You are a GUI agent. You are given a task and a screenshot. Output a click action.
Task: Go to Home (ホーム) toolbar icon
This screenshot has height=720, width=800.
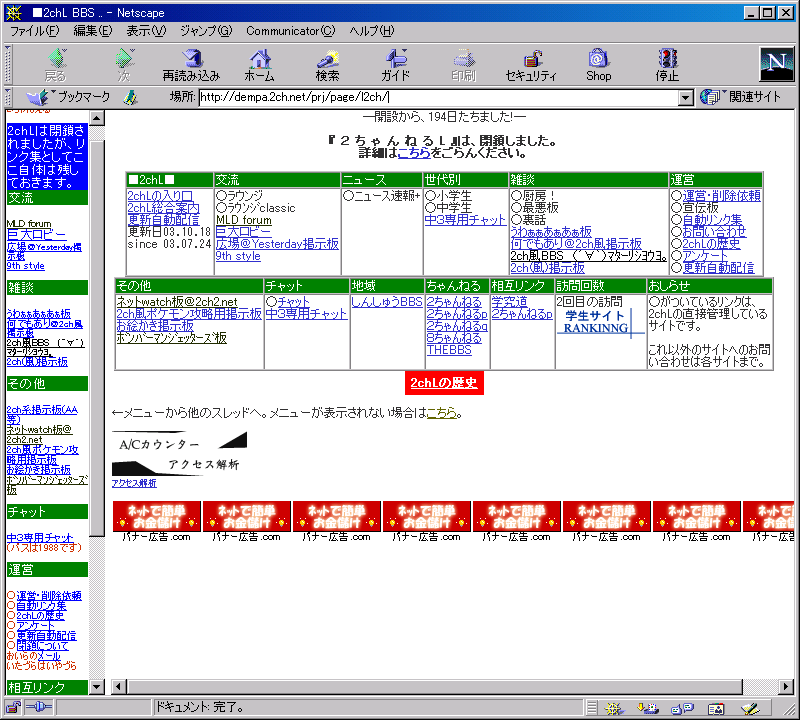(259, 64)
